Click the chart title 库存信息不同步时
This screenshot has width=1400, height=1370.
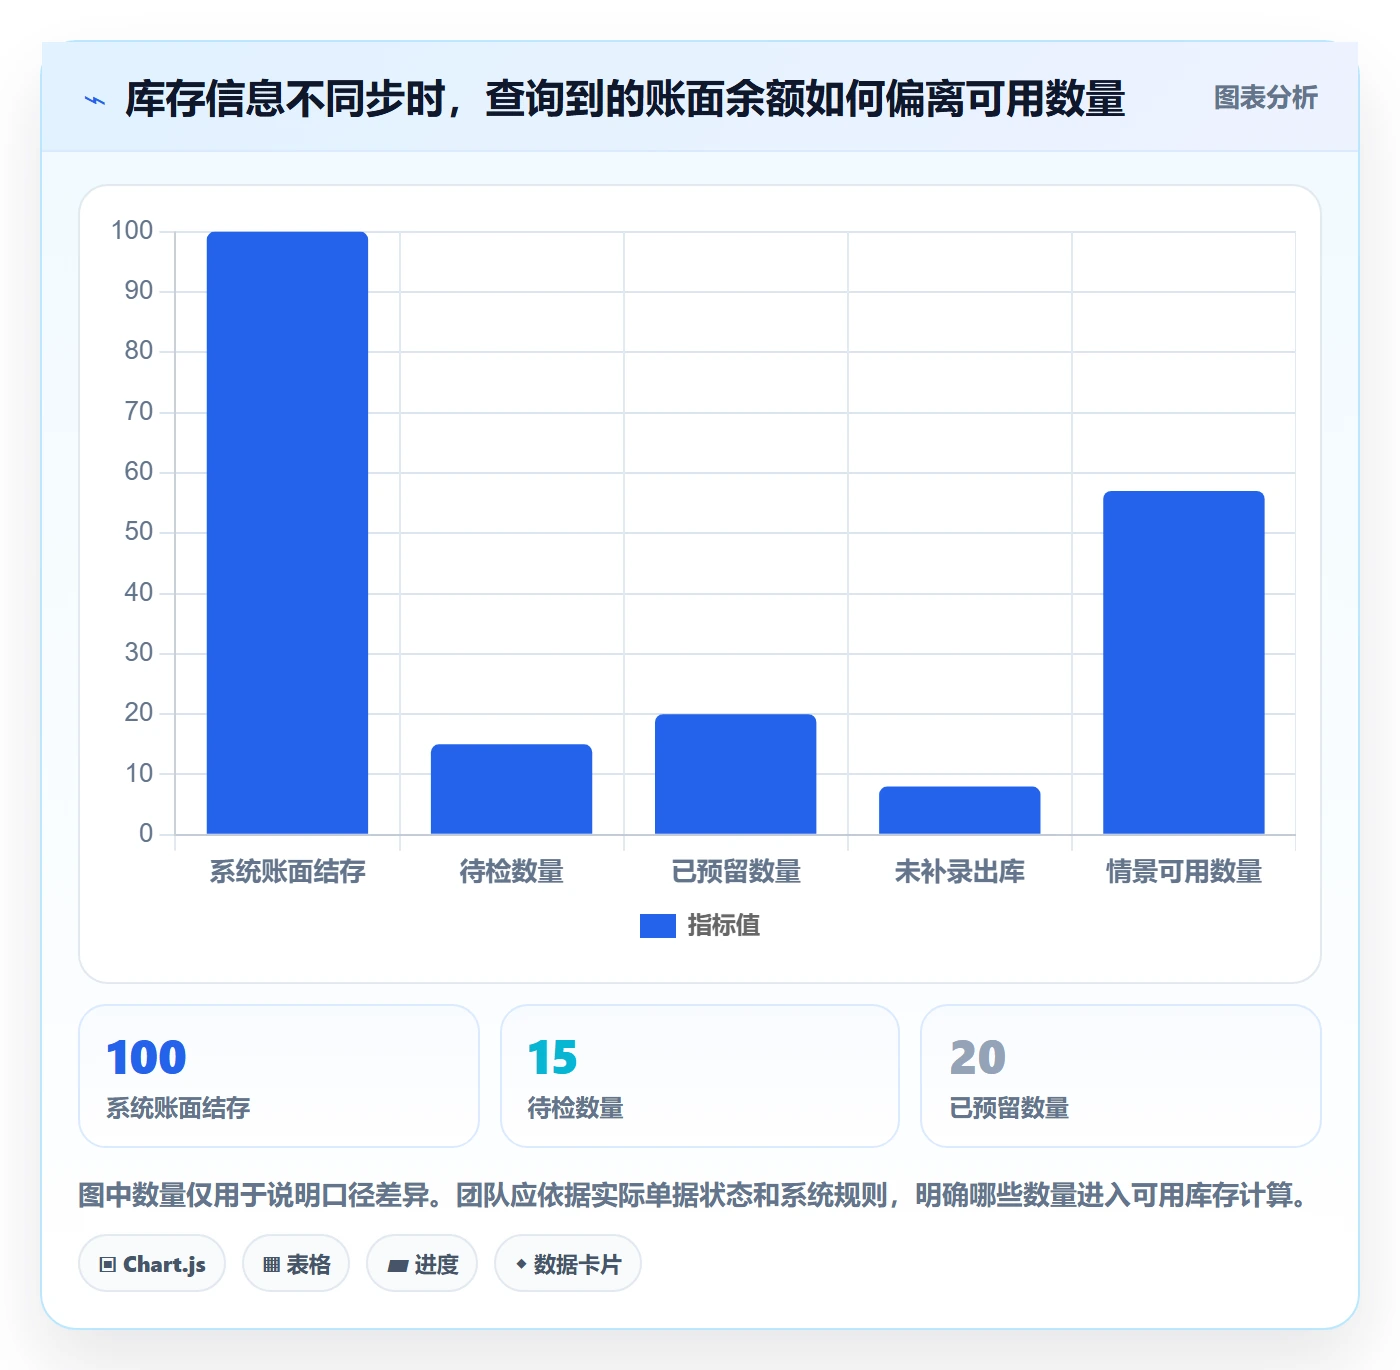pyautogui.click(x=625, y=99)
